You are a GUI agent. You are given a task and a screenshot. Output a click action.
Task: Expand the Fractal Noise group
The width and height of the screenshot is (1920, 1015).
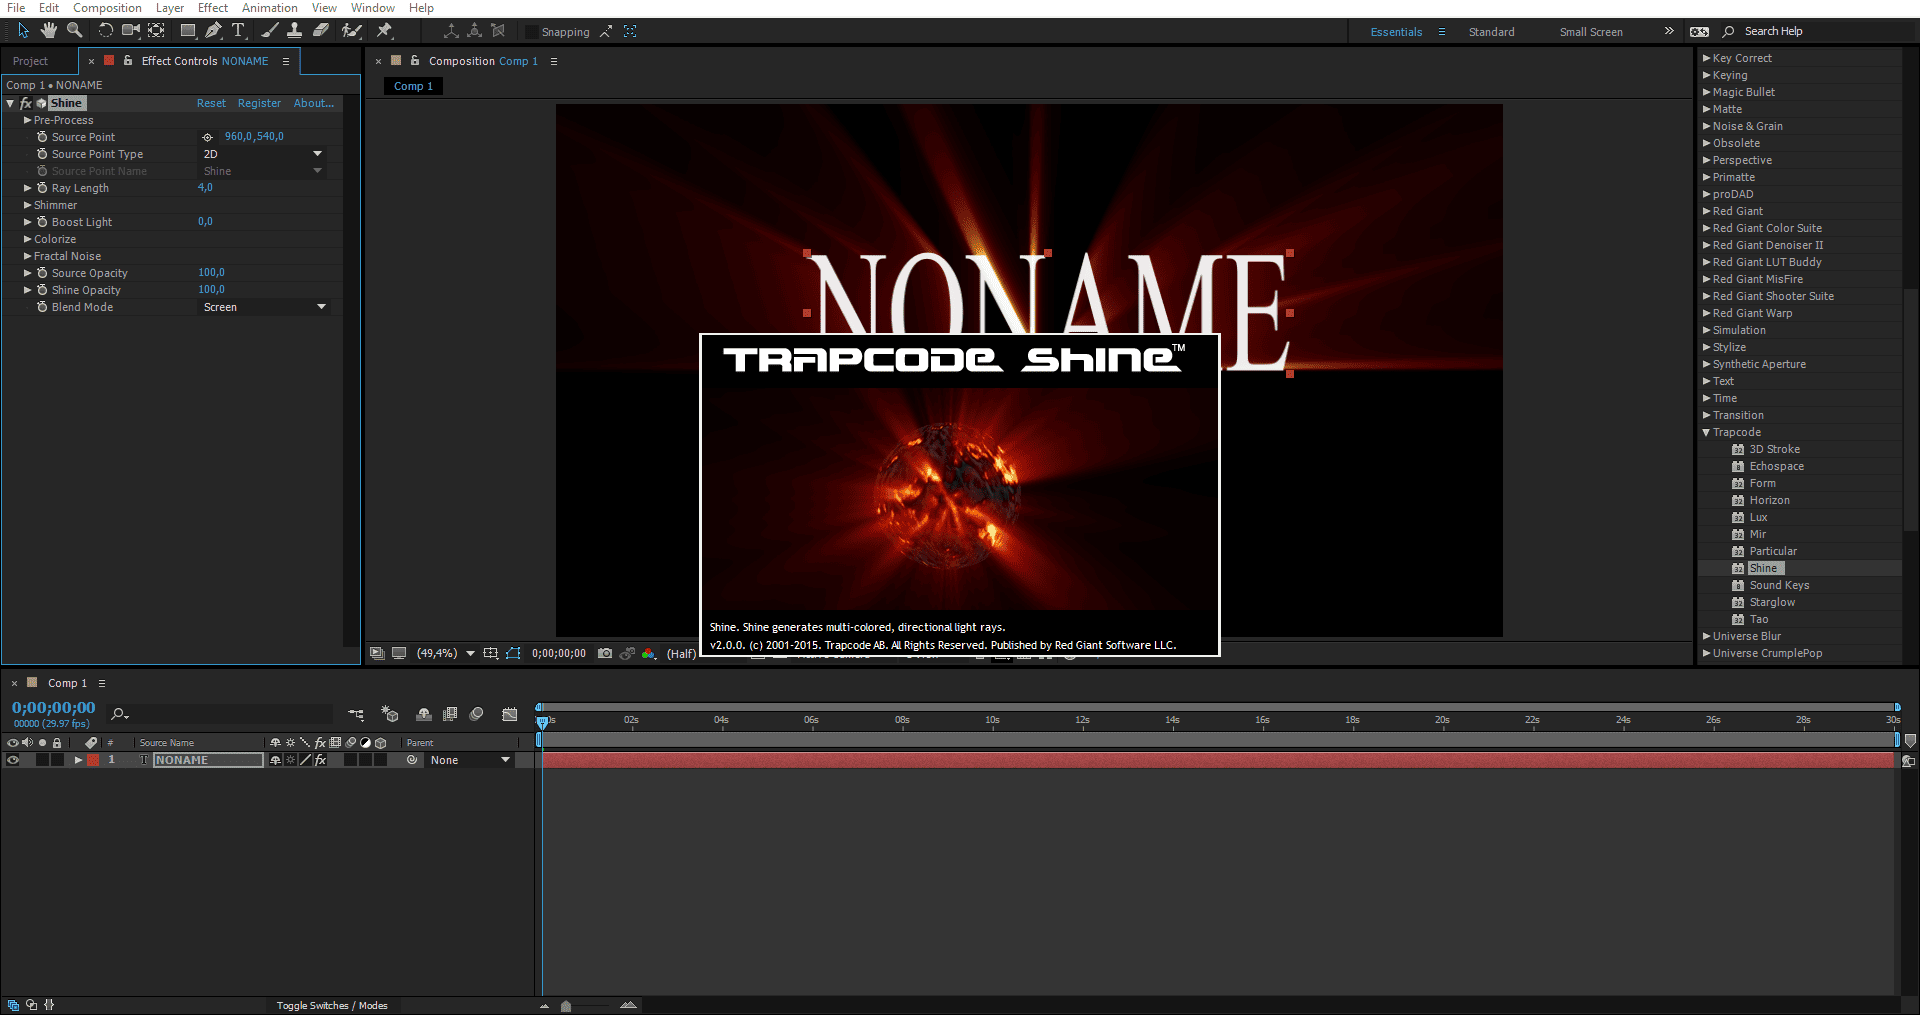click(x=28, y=256)
